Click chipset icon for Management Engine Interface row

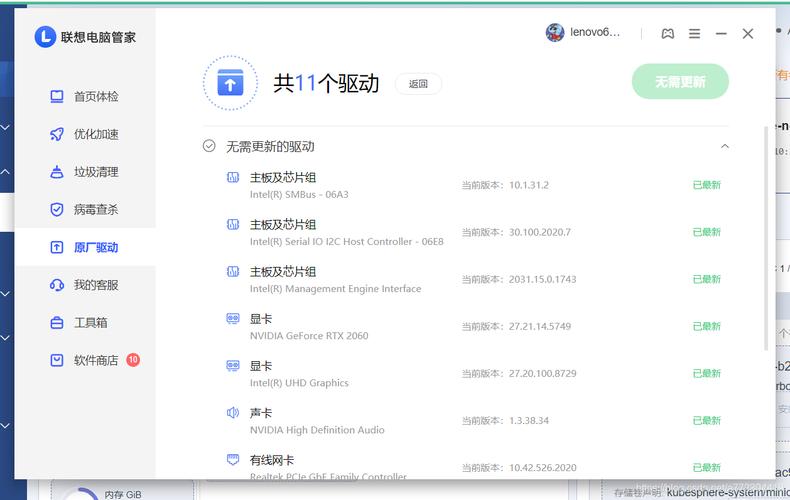click(233, 272)
